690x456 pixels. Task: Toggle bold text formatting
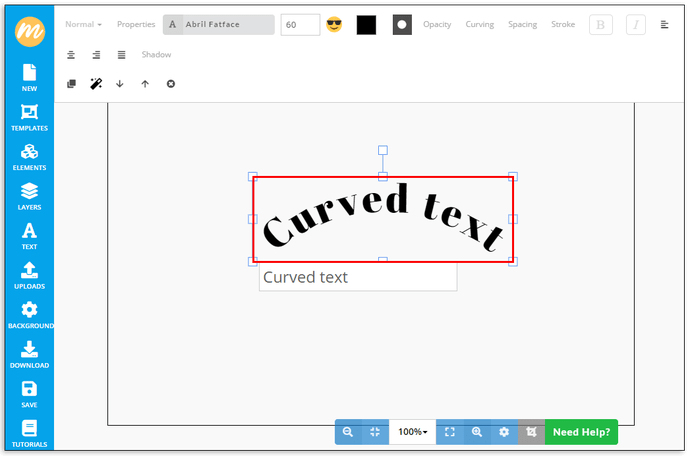click(600, 25)
